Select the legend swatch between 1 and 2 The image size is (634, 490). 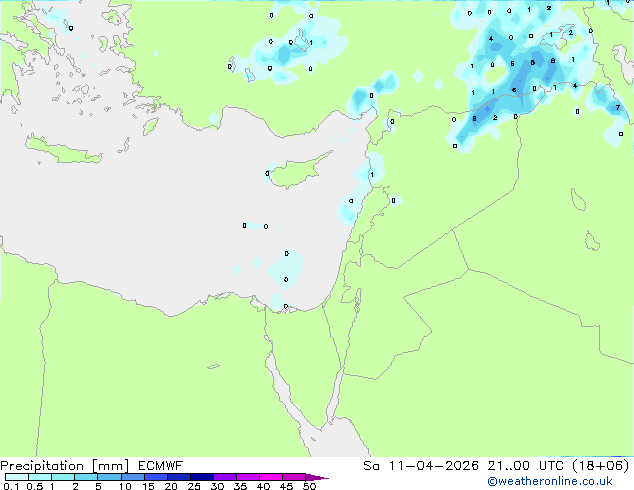(63, 477)
